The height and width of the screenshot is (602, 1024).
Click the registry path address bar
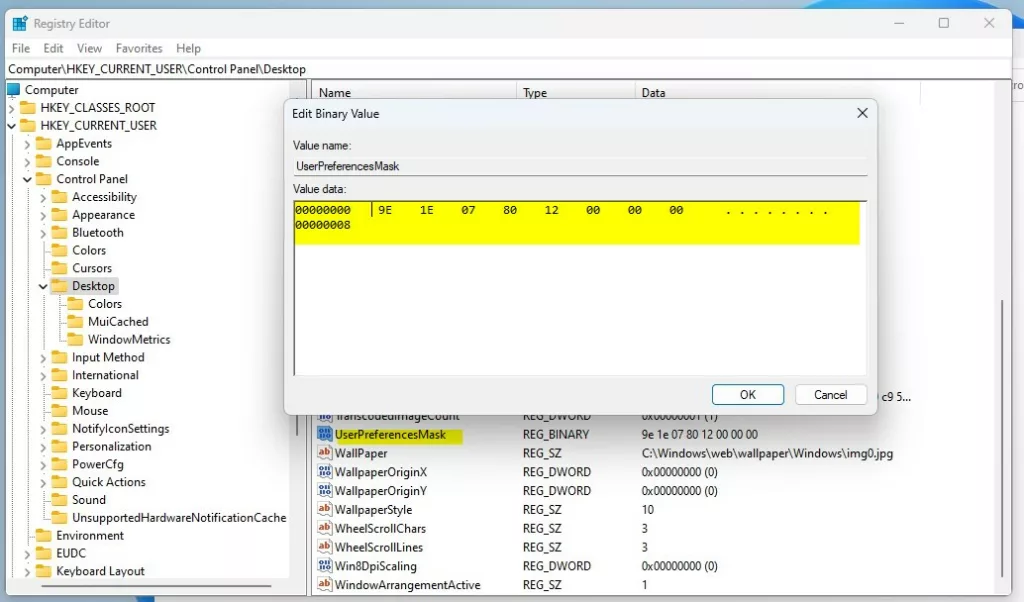509,69
